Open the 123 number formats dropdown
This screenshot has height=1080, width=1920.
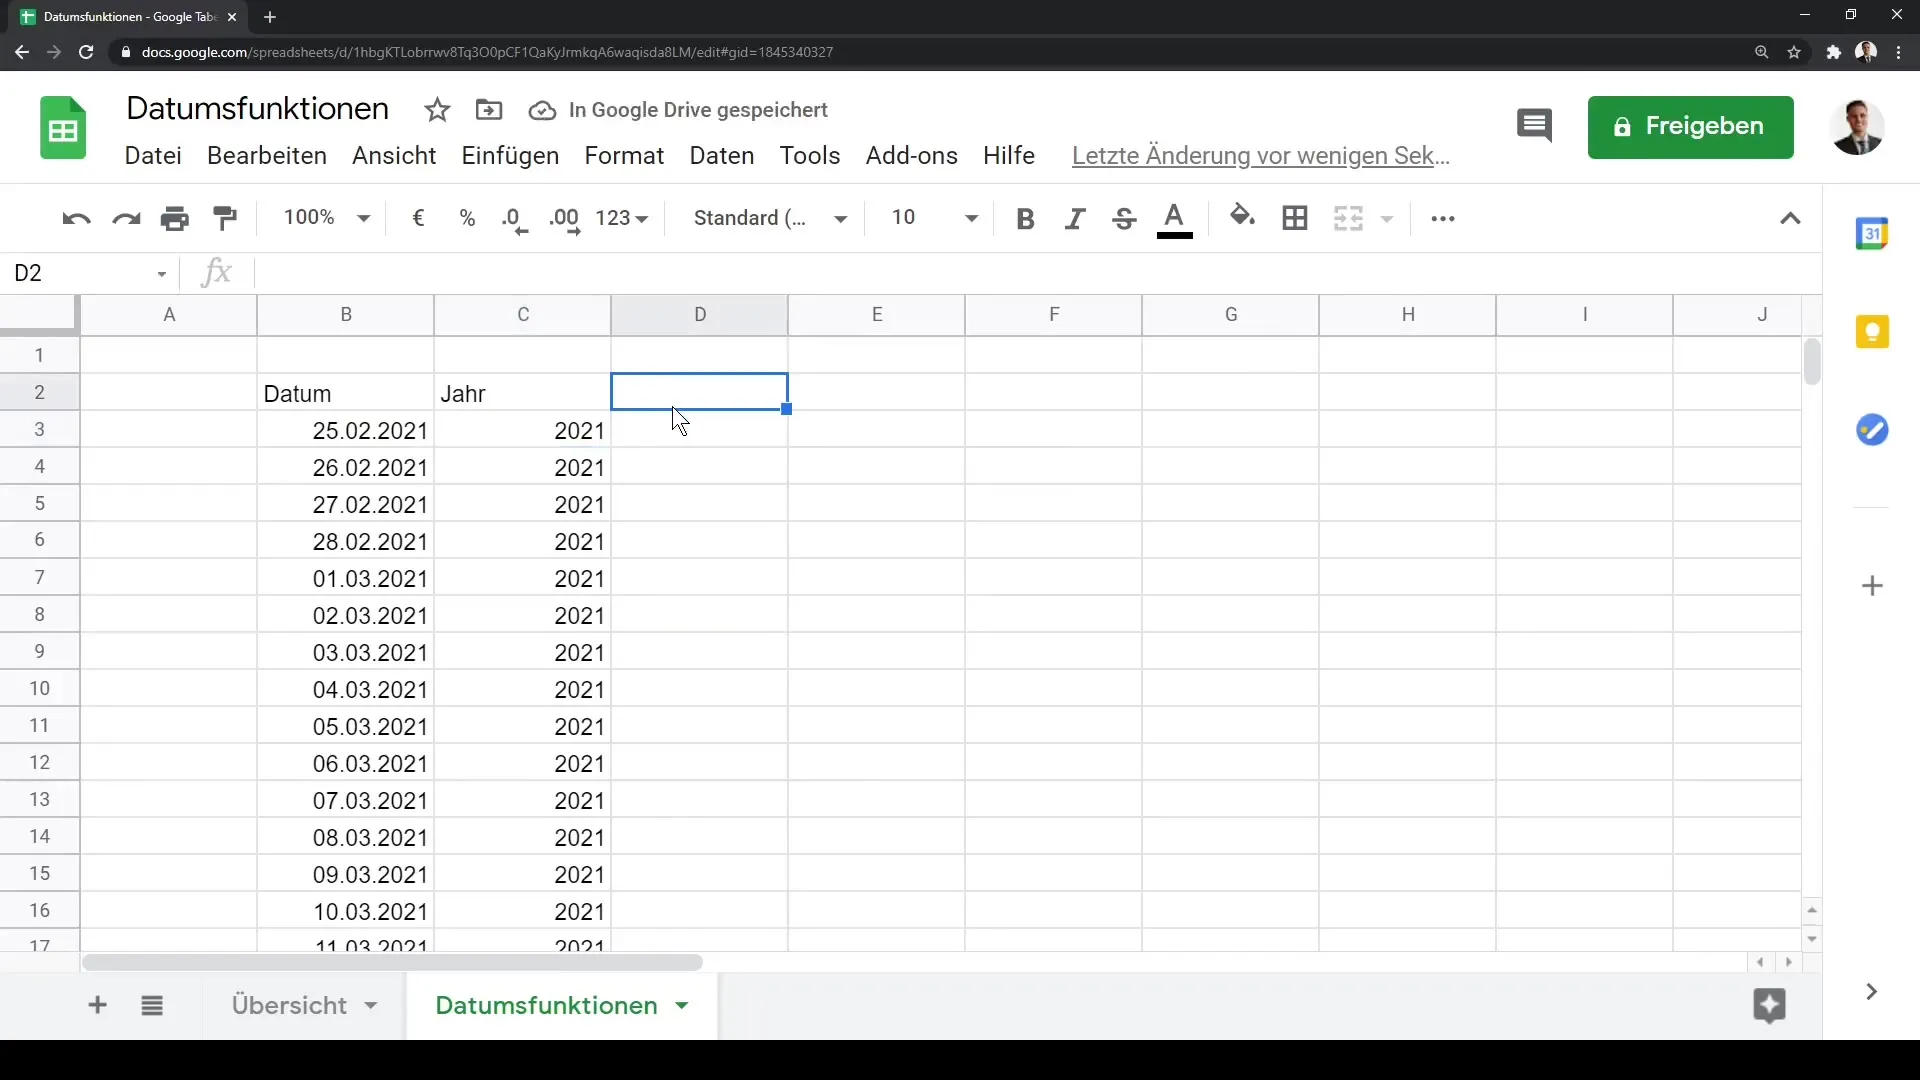(x=622, y=218)
